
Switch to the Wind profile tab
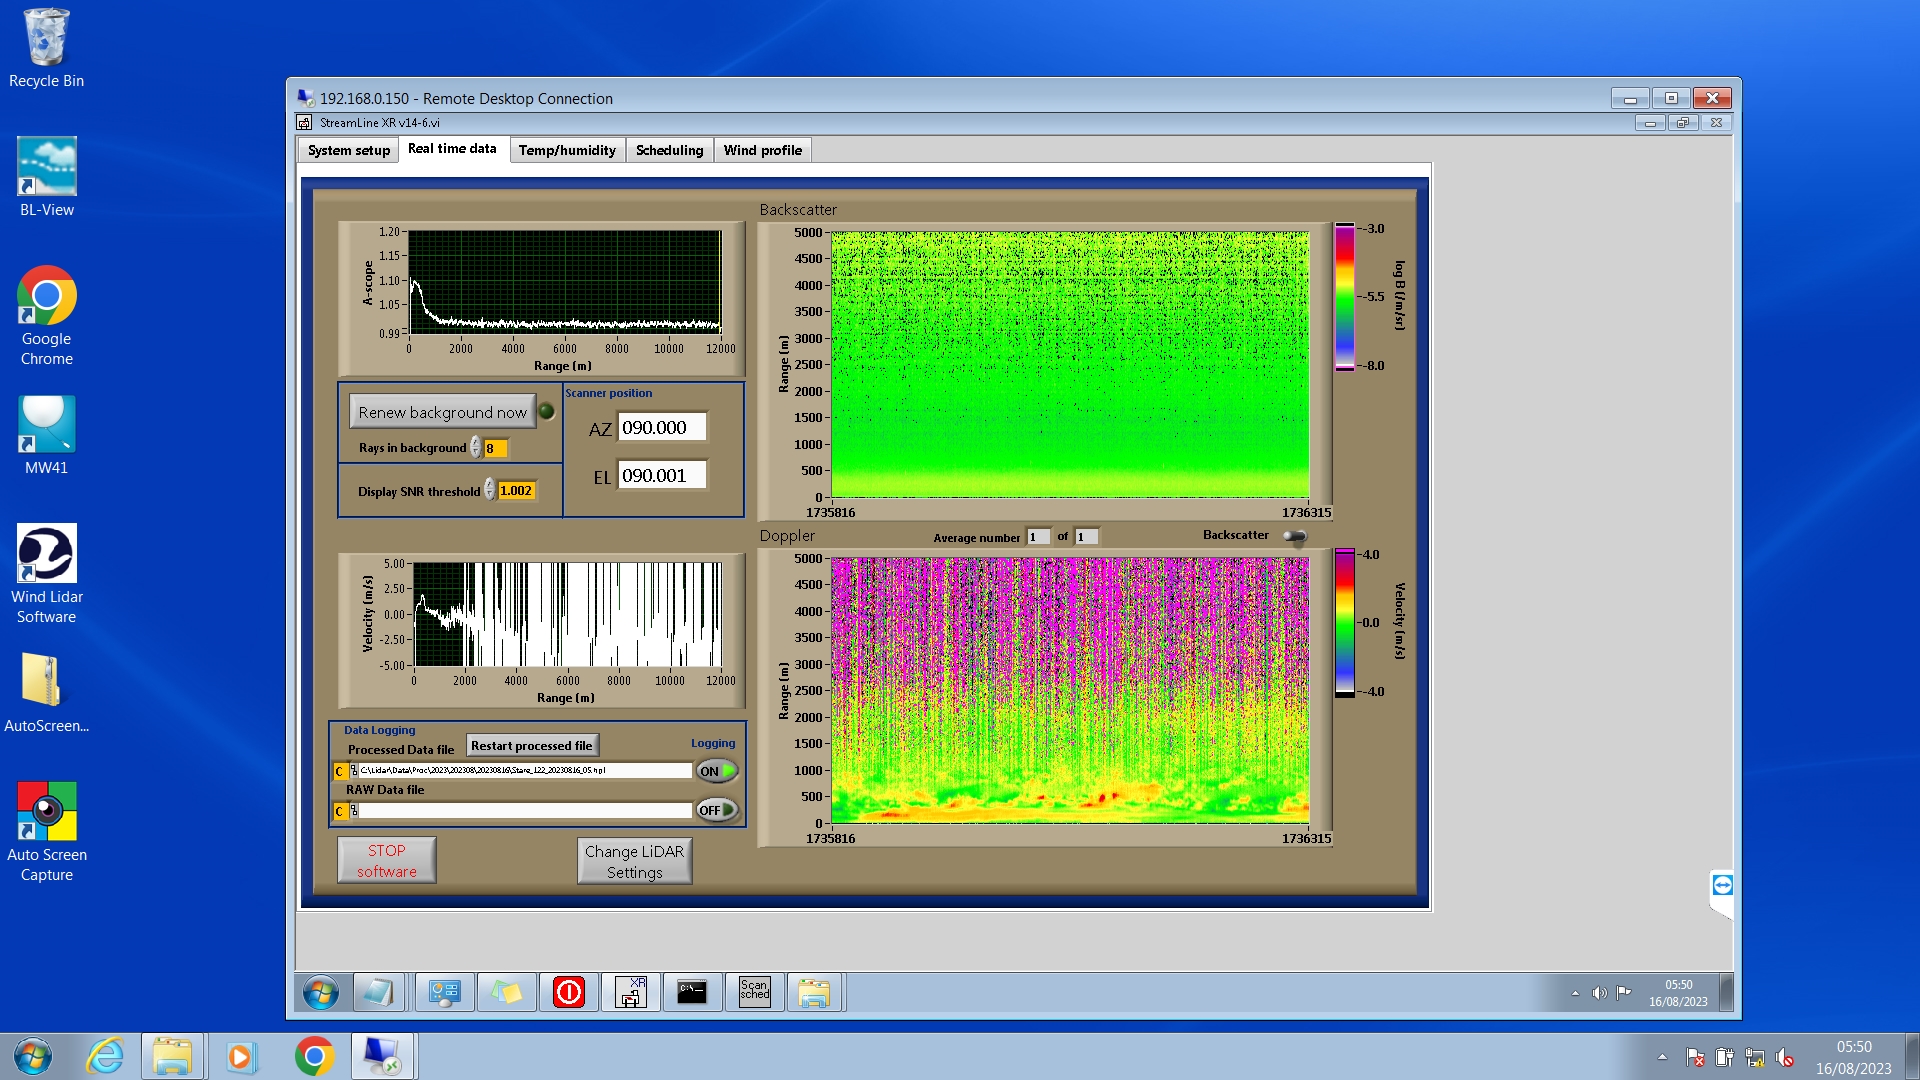pyautogui.click(x=762, y=150)
